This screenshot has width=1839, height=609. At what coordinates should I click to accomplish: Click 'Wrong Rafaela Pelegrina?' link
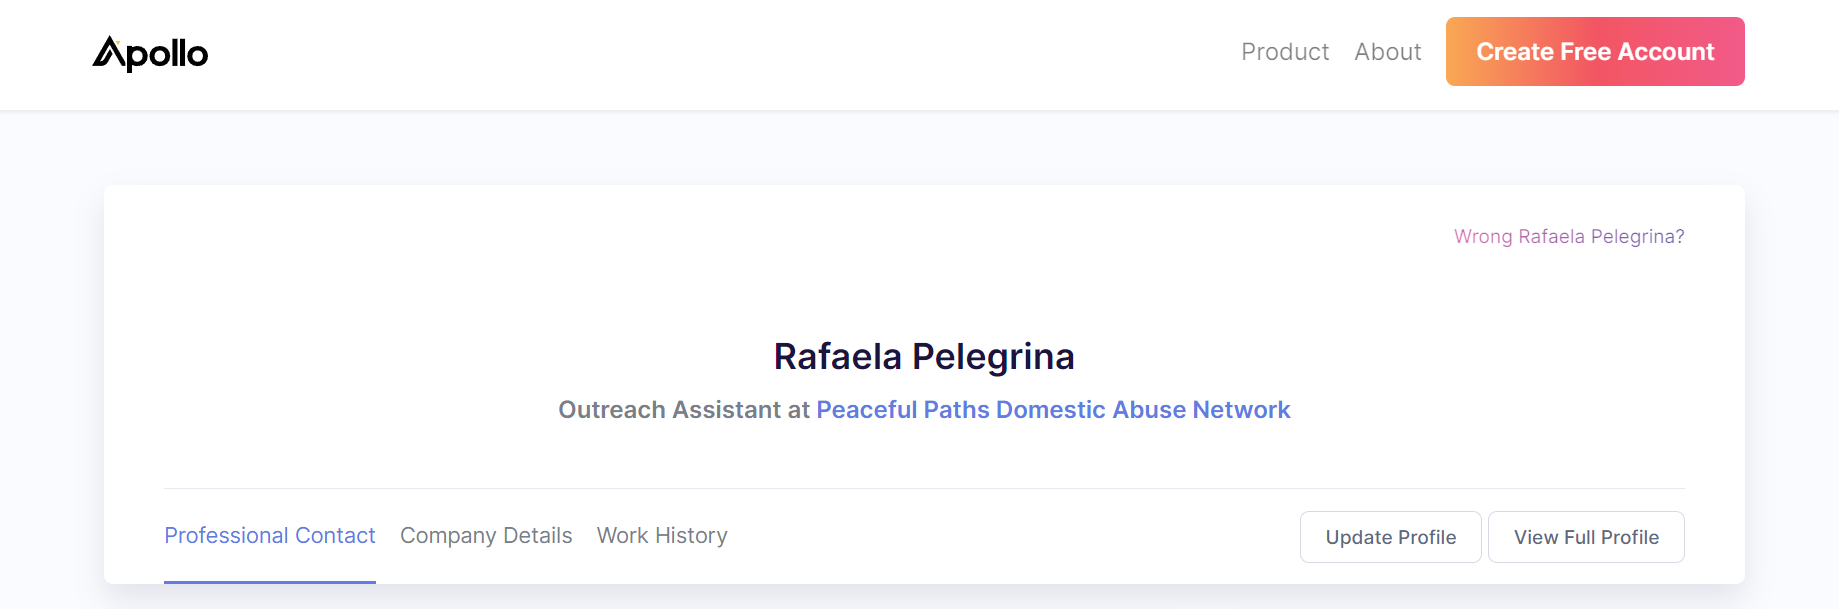(x=1569, y=236)
